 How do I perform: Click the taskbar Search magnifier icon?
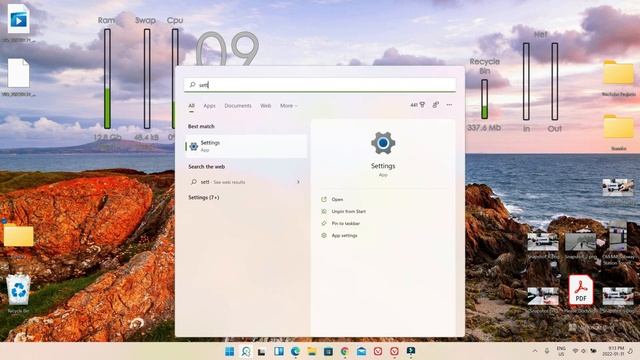[246, 351]
